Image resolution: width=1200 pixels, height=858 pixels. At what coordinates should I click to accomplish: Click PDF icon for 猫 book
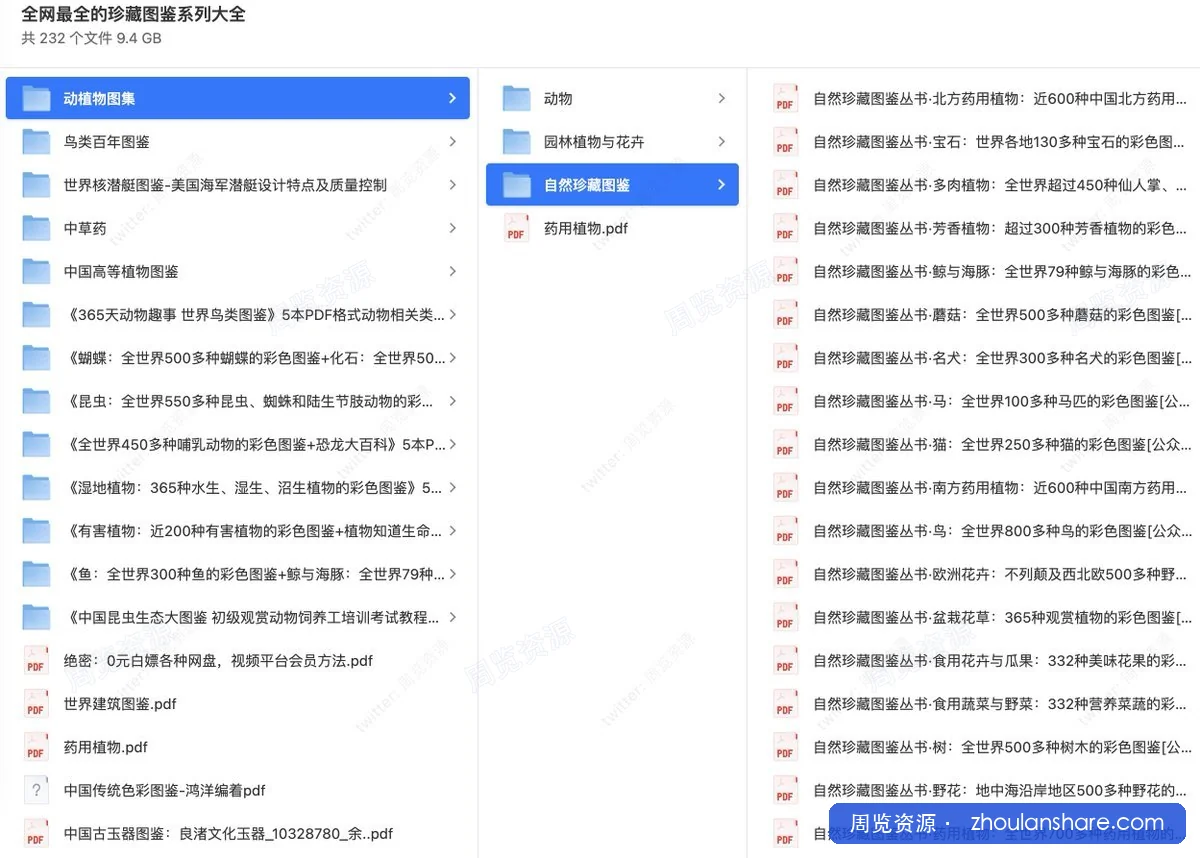click(785, 444)
